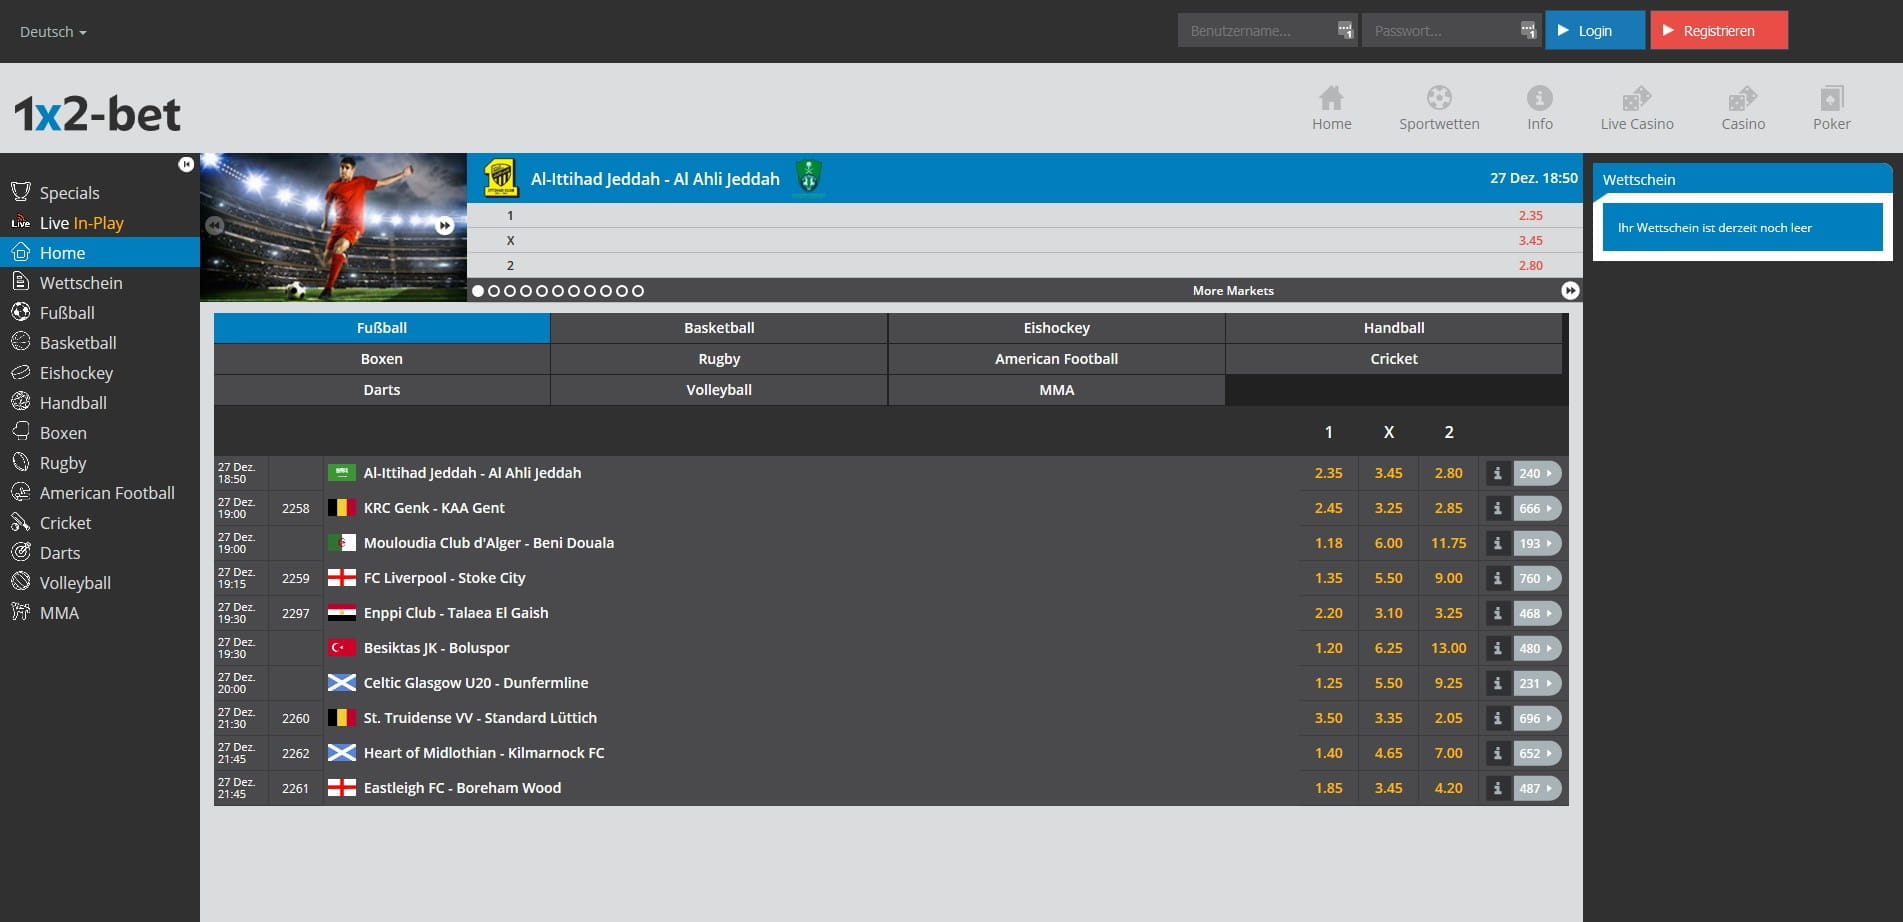Image resolution: width=1903 pixels, height=922 pixels.
Task: Switch to the Boxen tab
Action: click(382, 359)
